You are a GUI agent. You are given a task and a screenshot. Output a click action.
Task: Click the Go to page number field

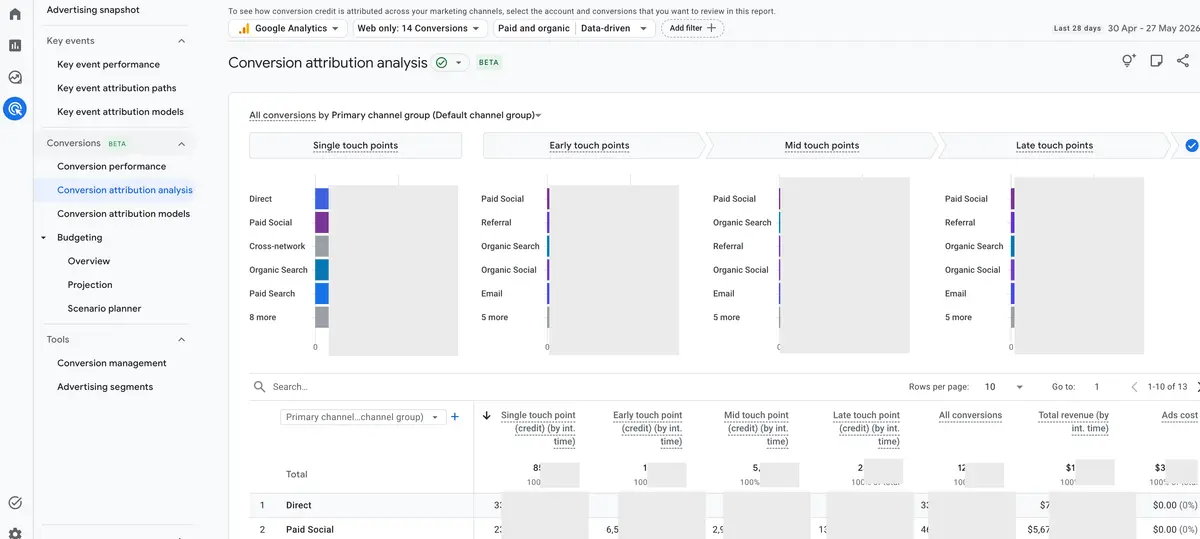click(1097, 387)
